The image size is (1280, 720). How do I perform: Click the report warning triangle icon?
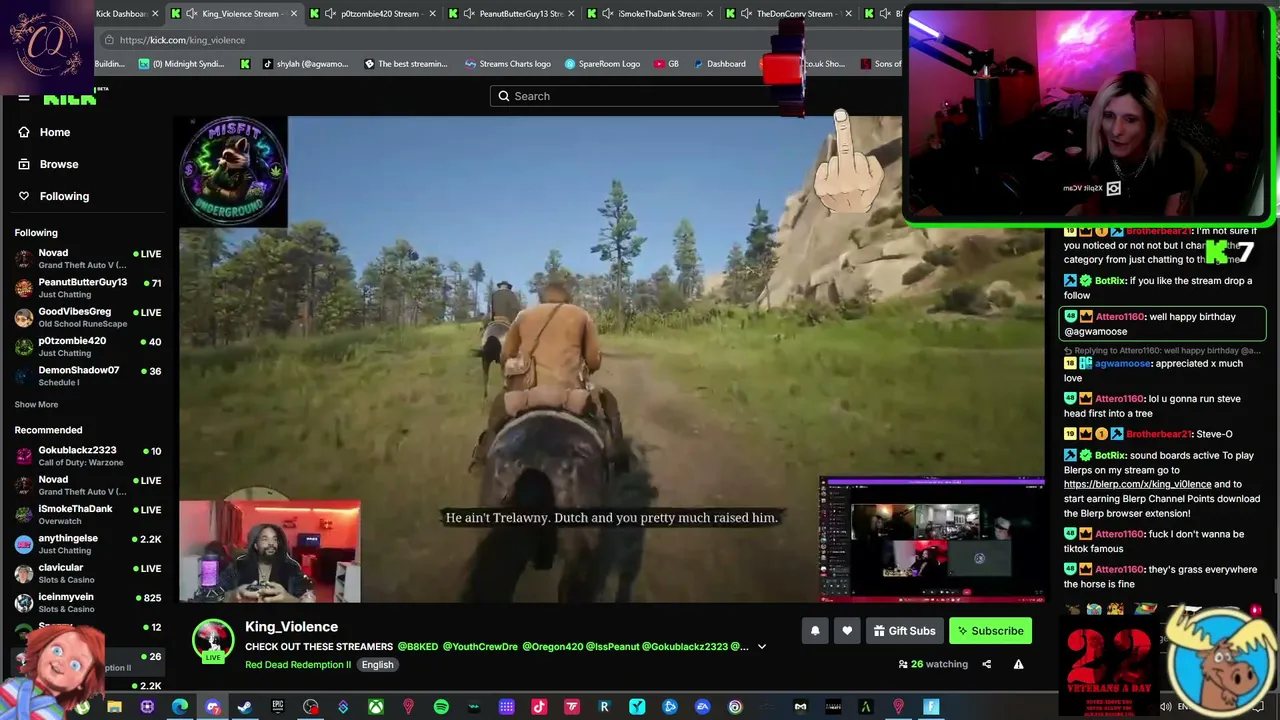tap(1018, 664)
